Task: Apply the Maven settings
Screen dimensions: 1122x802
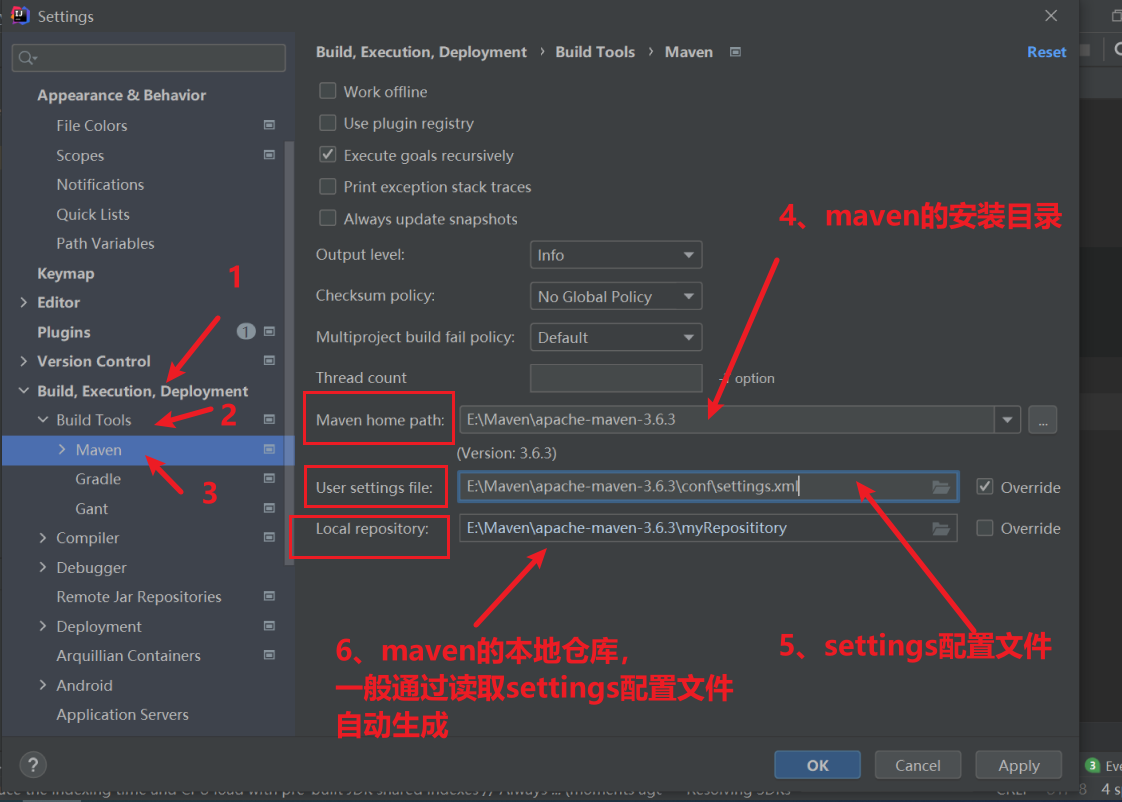Action: (1018, 764)
